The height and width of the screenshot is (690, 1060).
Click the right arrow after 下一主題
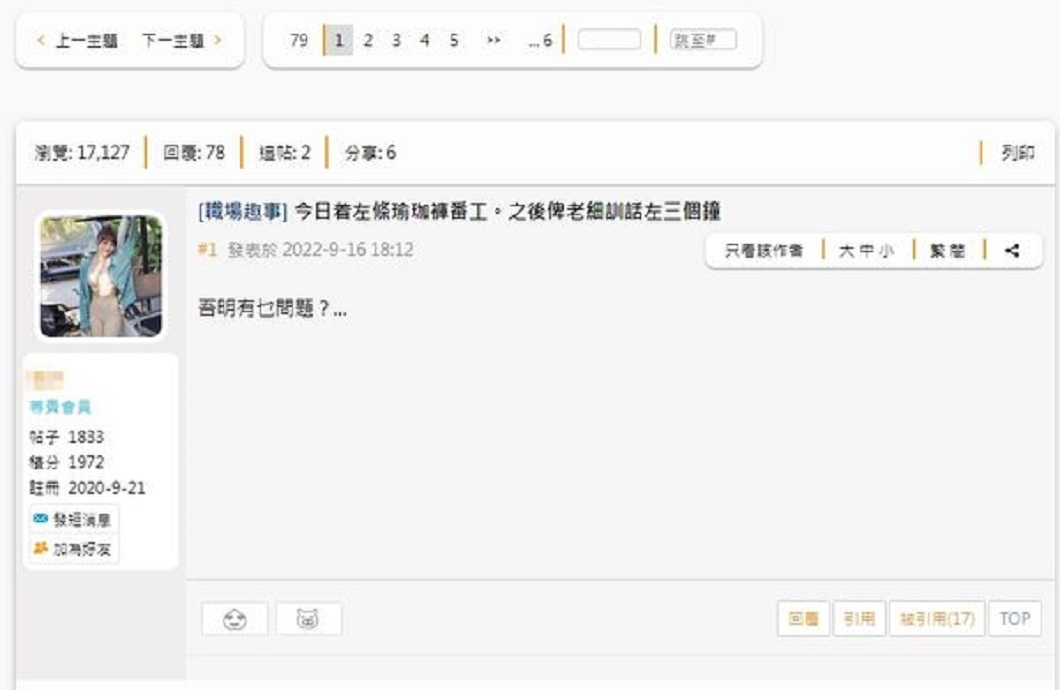tap(218, 41)
